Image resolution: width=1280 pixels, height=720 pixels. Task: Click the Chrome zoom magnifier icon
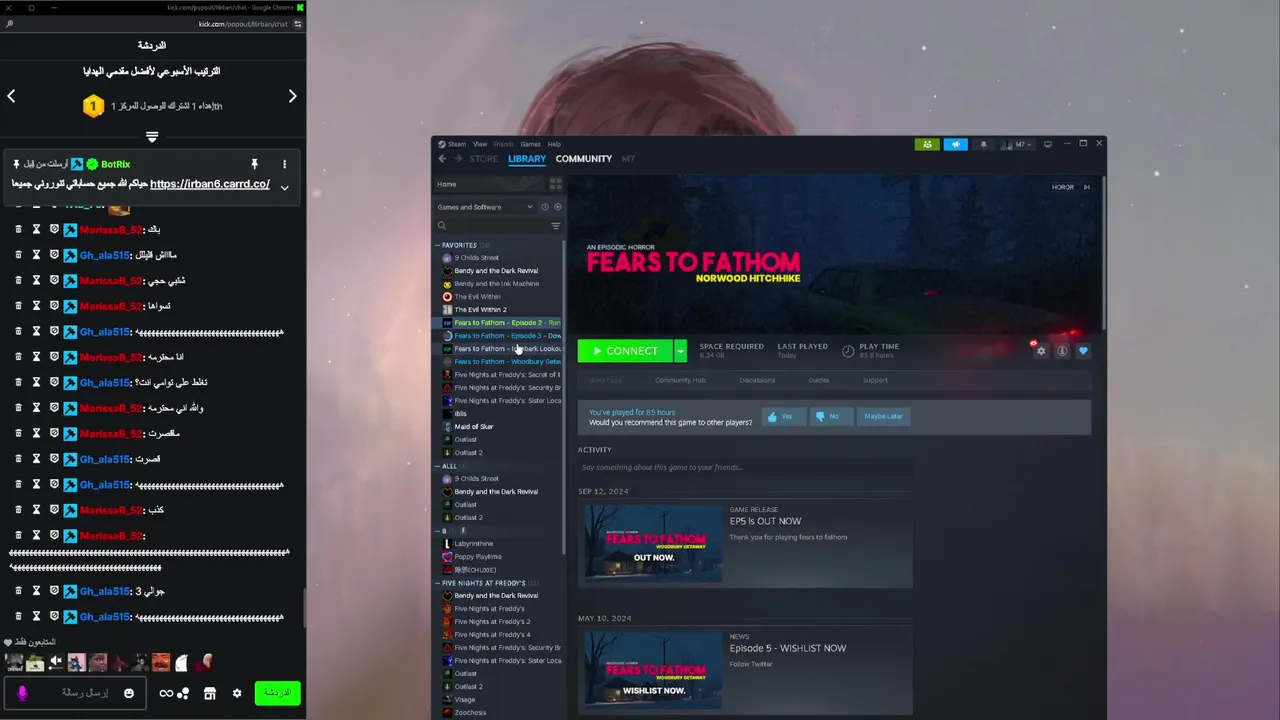click(10, 24)
